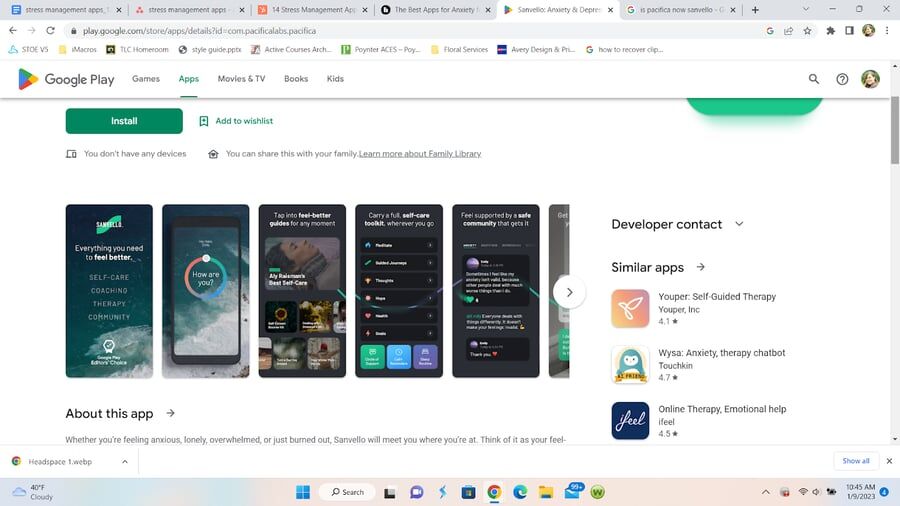
Task: Bookmark this page with the star icon
Action: pyautogui.click(x=807, y=31)
